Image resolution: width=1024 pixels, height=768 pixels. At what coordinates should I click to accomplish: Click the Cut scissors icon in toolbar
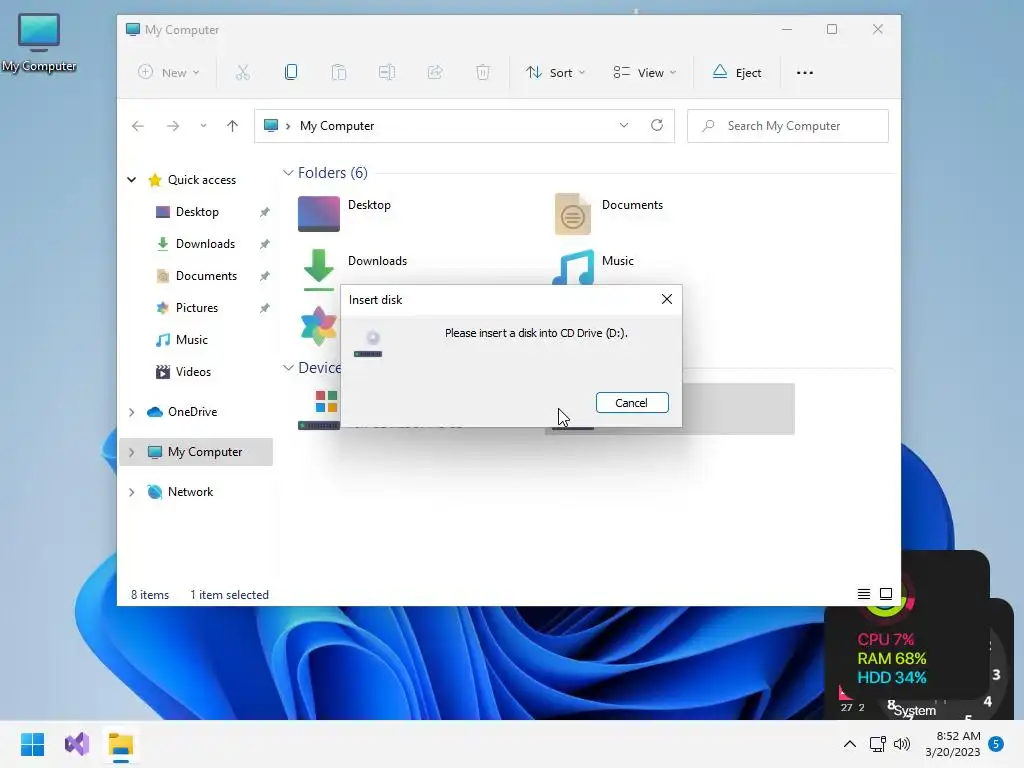point(242,72)
